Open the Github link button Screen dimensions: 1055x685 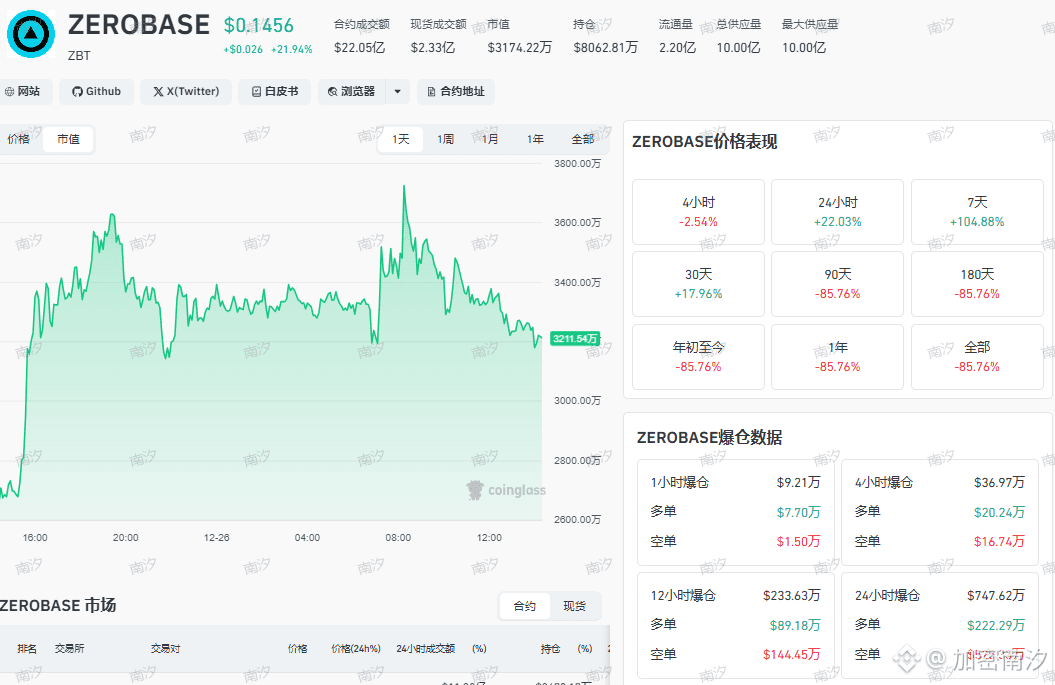point(96,92)
